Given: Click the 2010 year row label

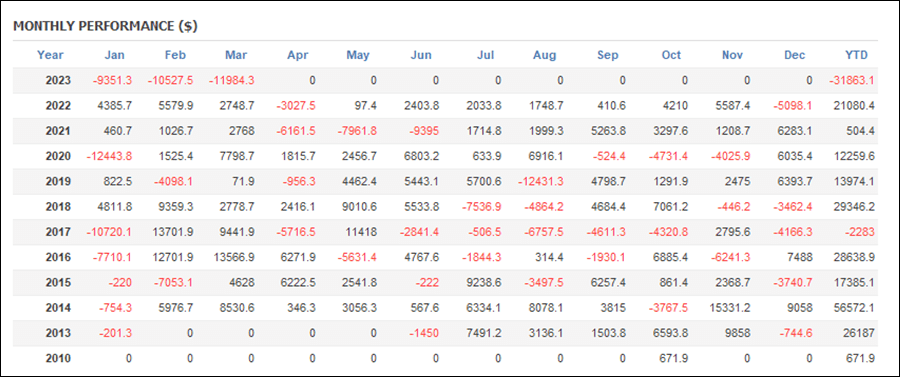Looking at the screenshot, I should pos(58,359).
